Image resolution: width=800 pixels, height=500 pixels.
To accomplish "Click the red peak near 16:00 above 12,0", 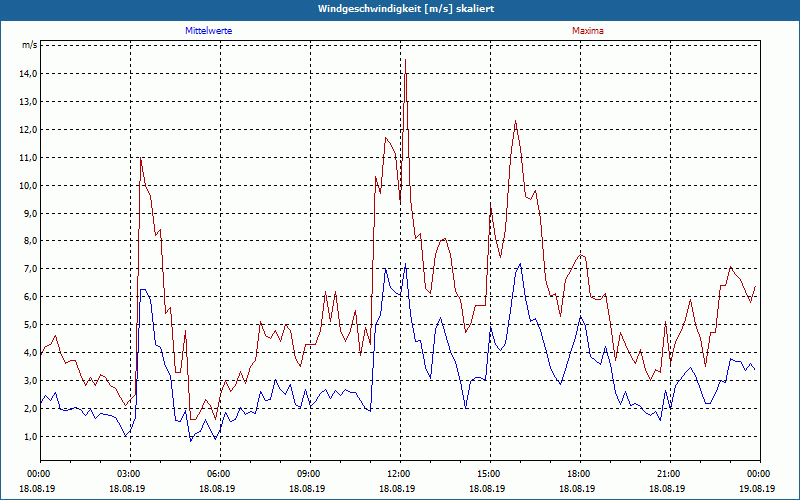I will [x=516, y=121].
